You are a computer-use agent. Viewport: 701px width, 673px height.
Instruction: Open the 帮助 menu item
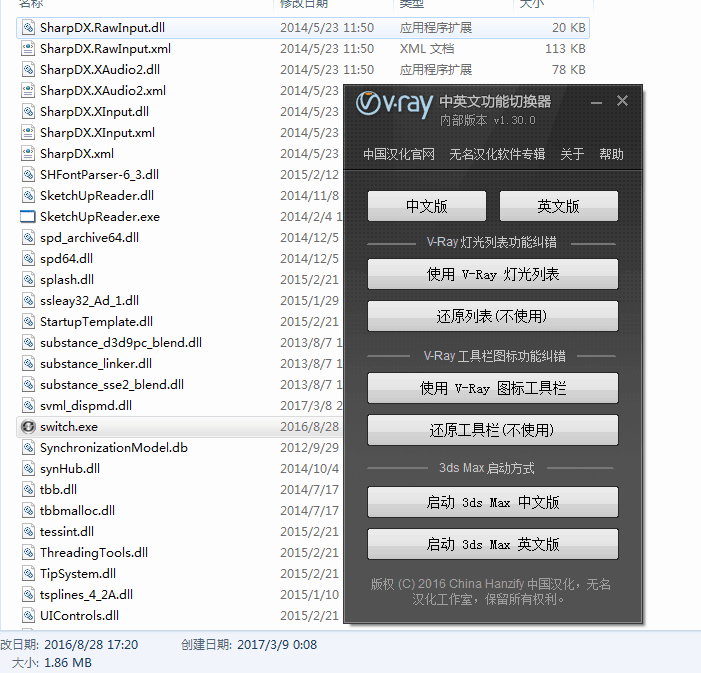click(x=611, y=154)
